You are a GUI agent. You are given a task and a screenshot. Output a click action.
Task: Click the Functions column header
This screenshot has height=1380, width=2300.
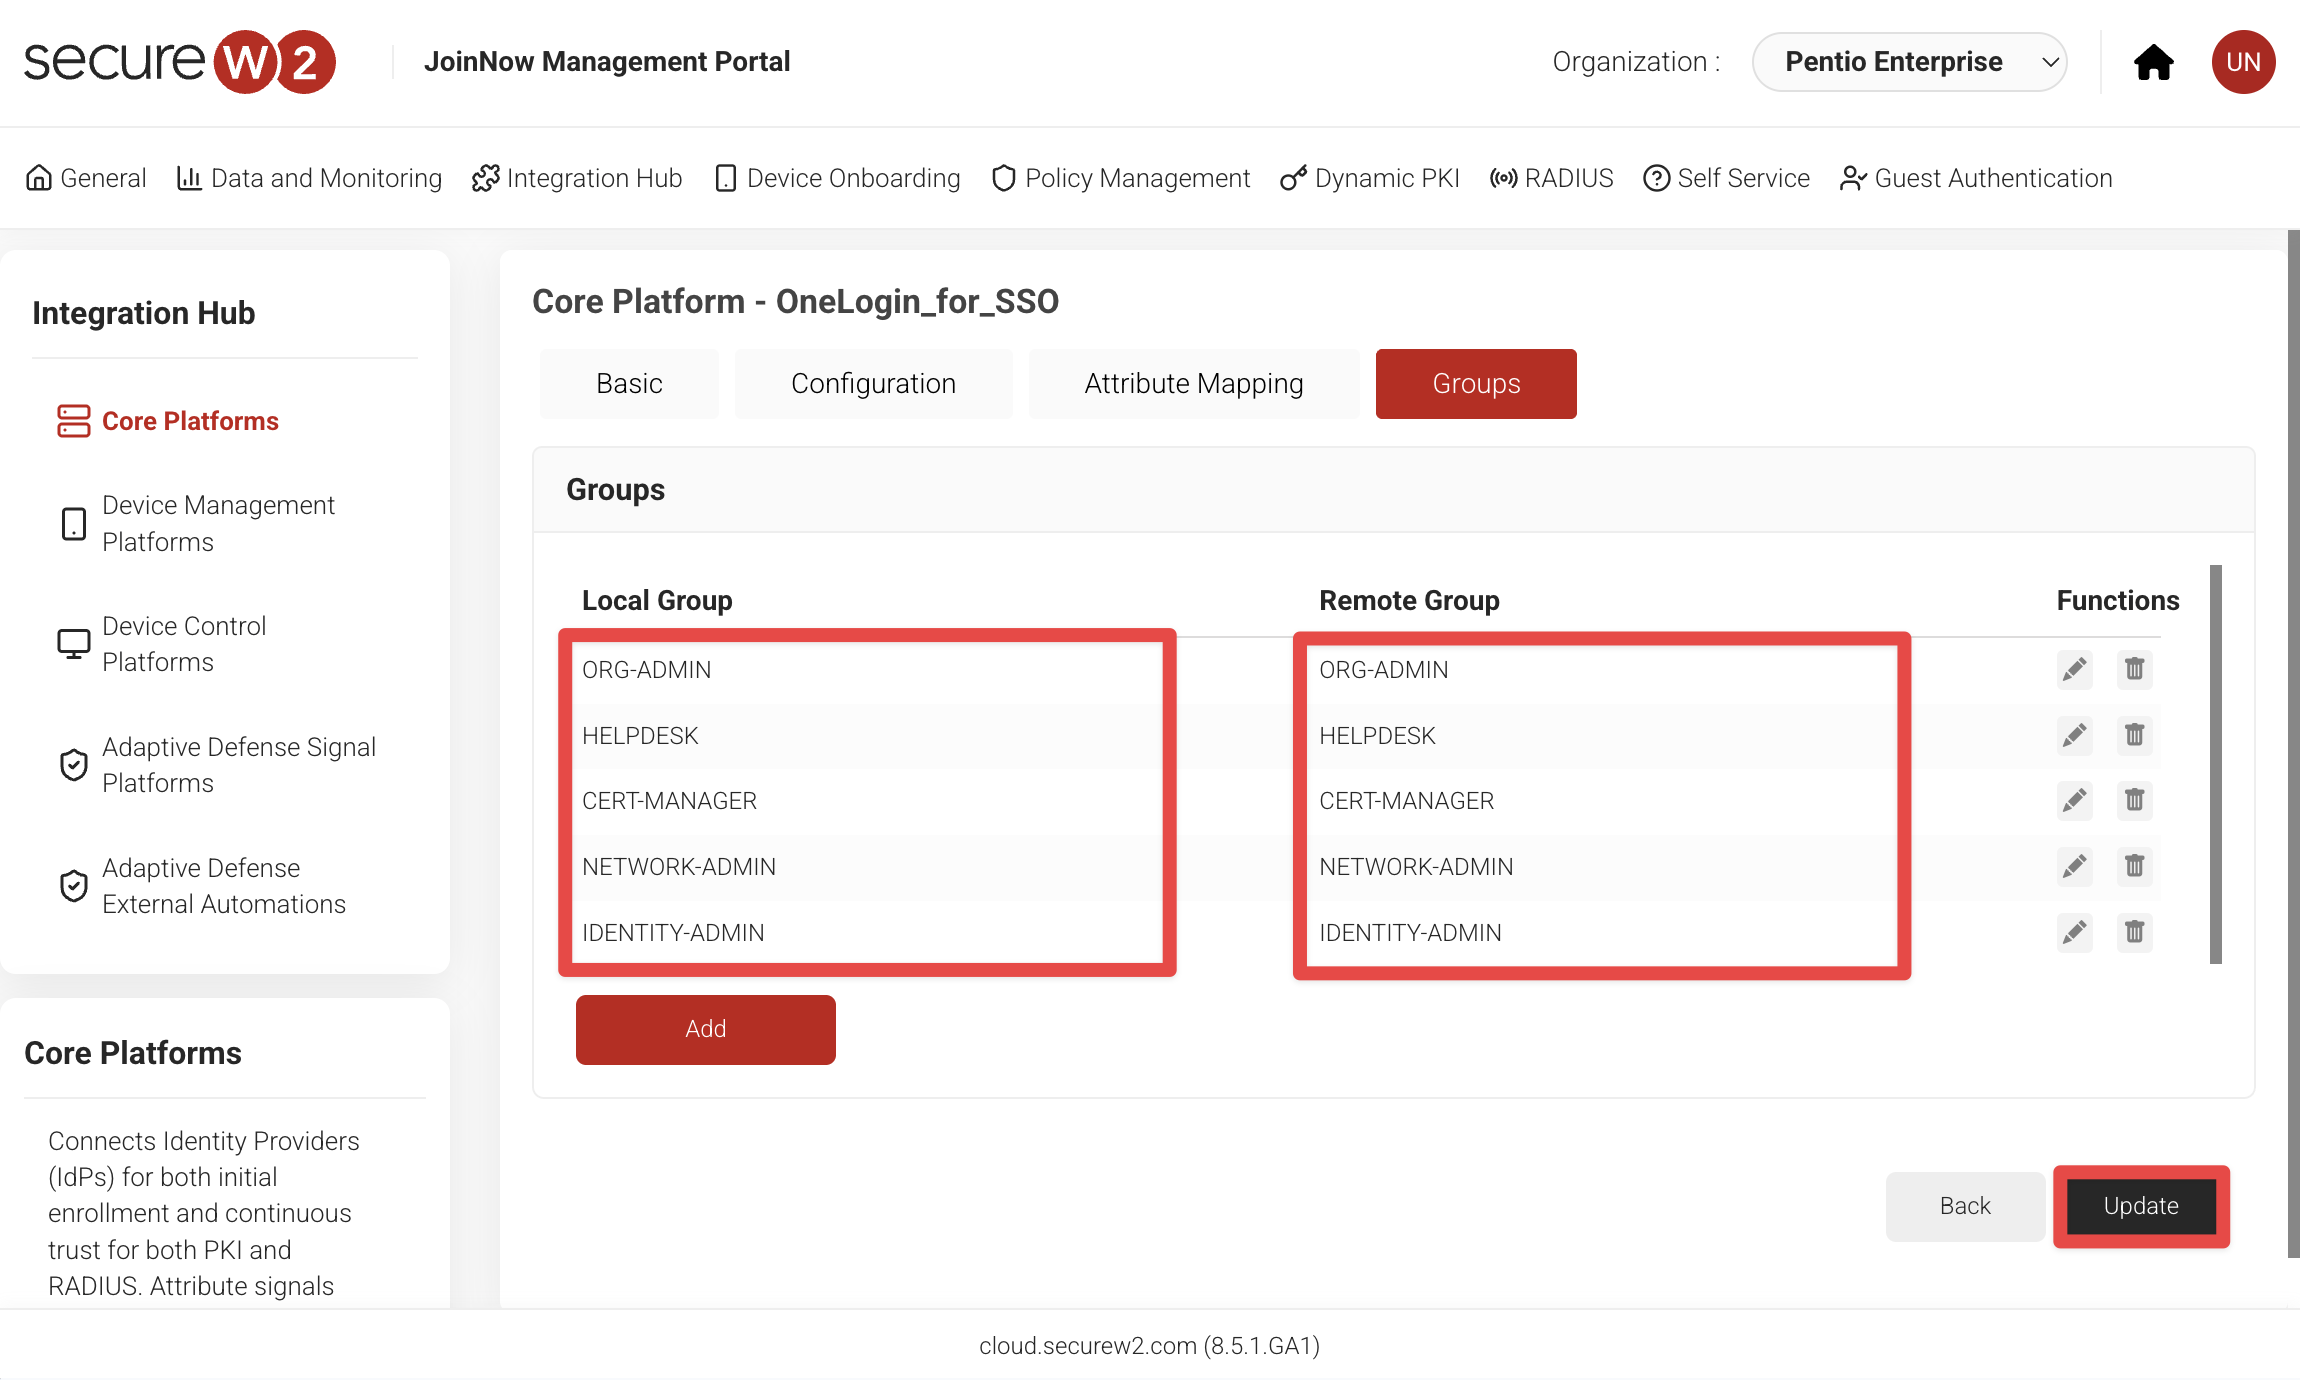click(x=2117, y=600)
